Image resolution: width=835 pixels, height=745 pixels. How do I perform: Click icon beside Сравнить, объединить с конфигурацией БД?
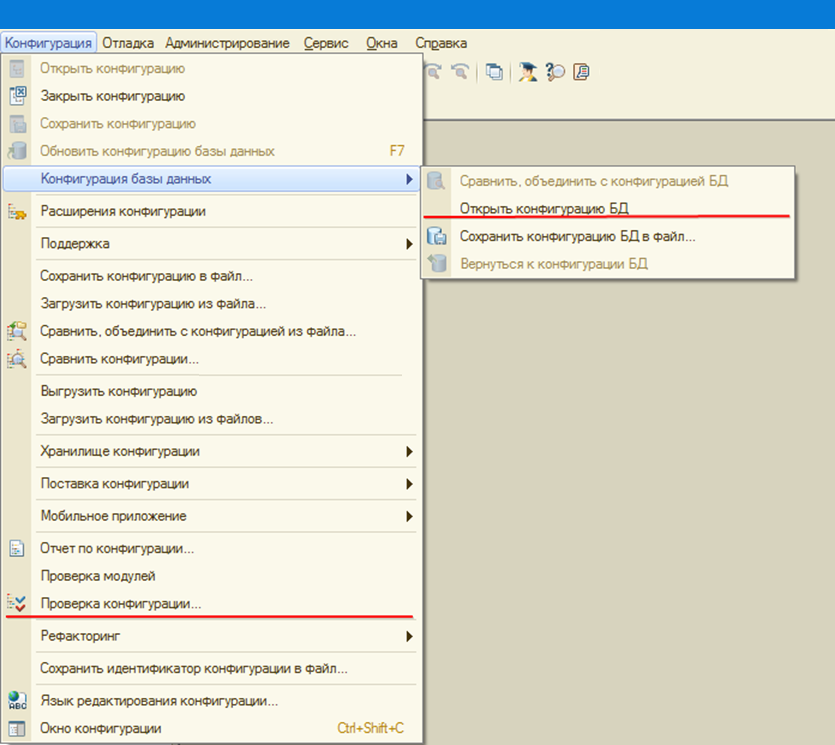[436, 181]
